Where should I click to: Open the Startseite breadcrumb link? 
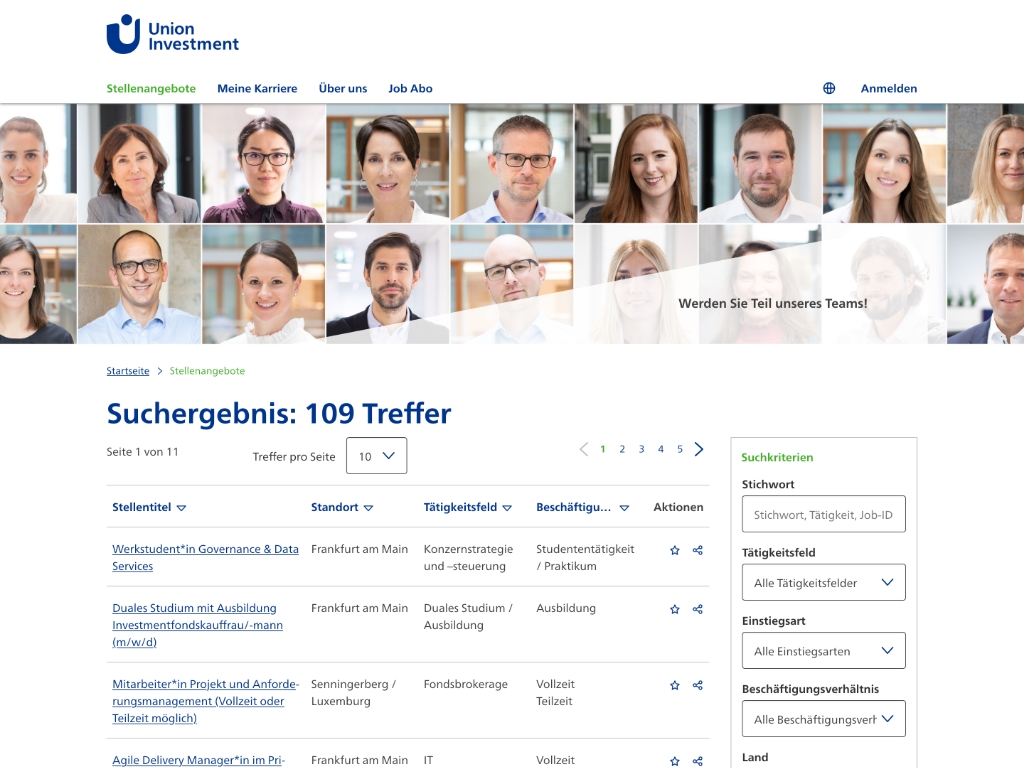[x=127, y=371]
